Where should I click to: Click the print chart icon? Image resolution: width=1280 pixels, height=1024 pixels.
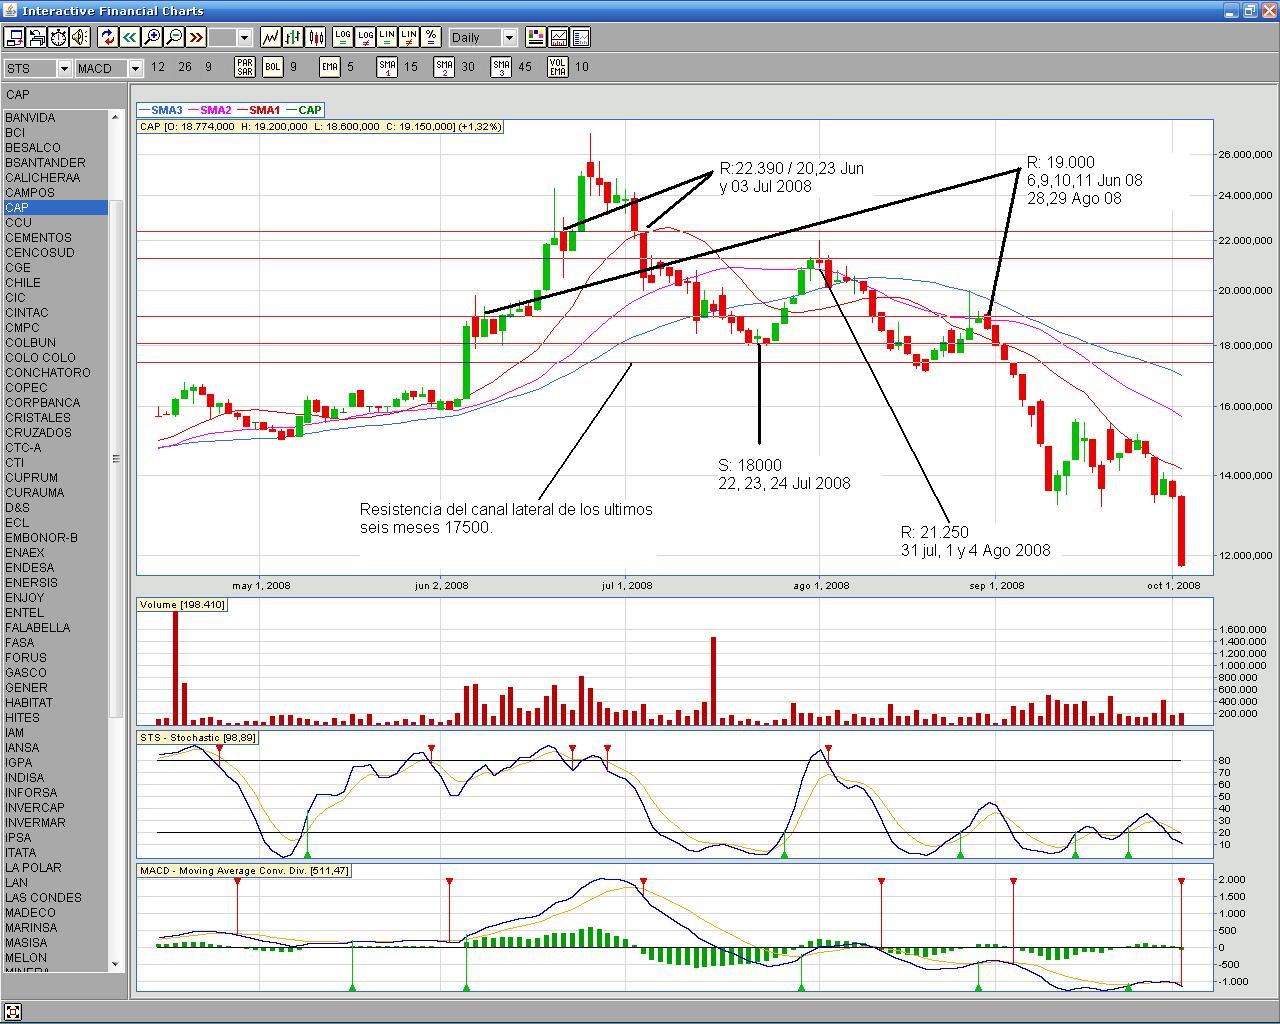(36, 37)
